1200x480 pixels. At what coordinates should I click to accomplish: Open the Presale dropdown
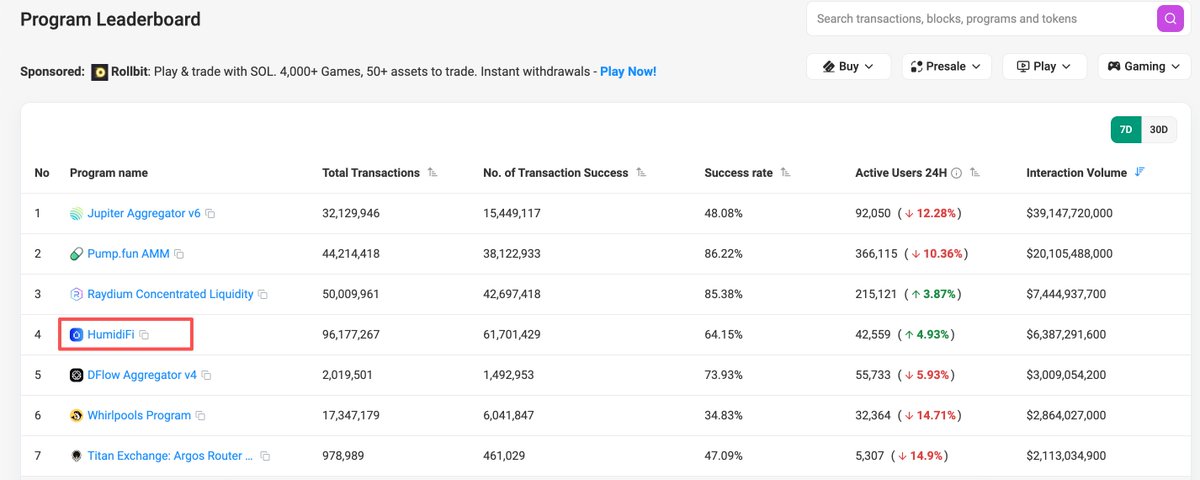(947, 67)
